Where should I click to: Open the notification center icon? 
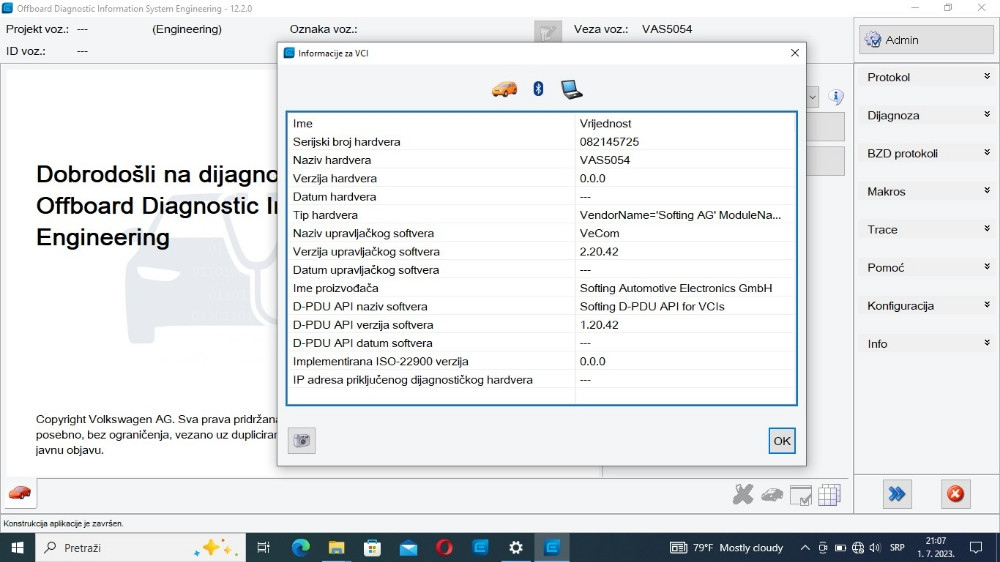click(x=976, y=547)
